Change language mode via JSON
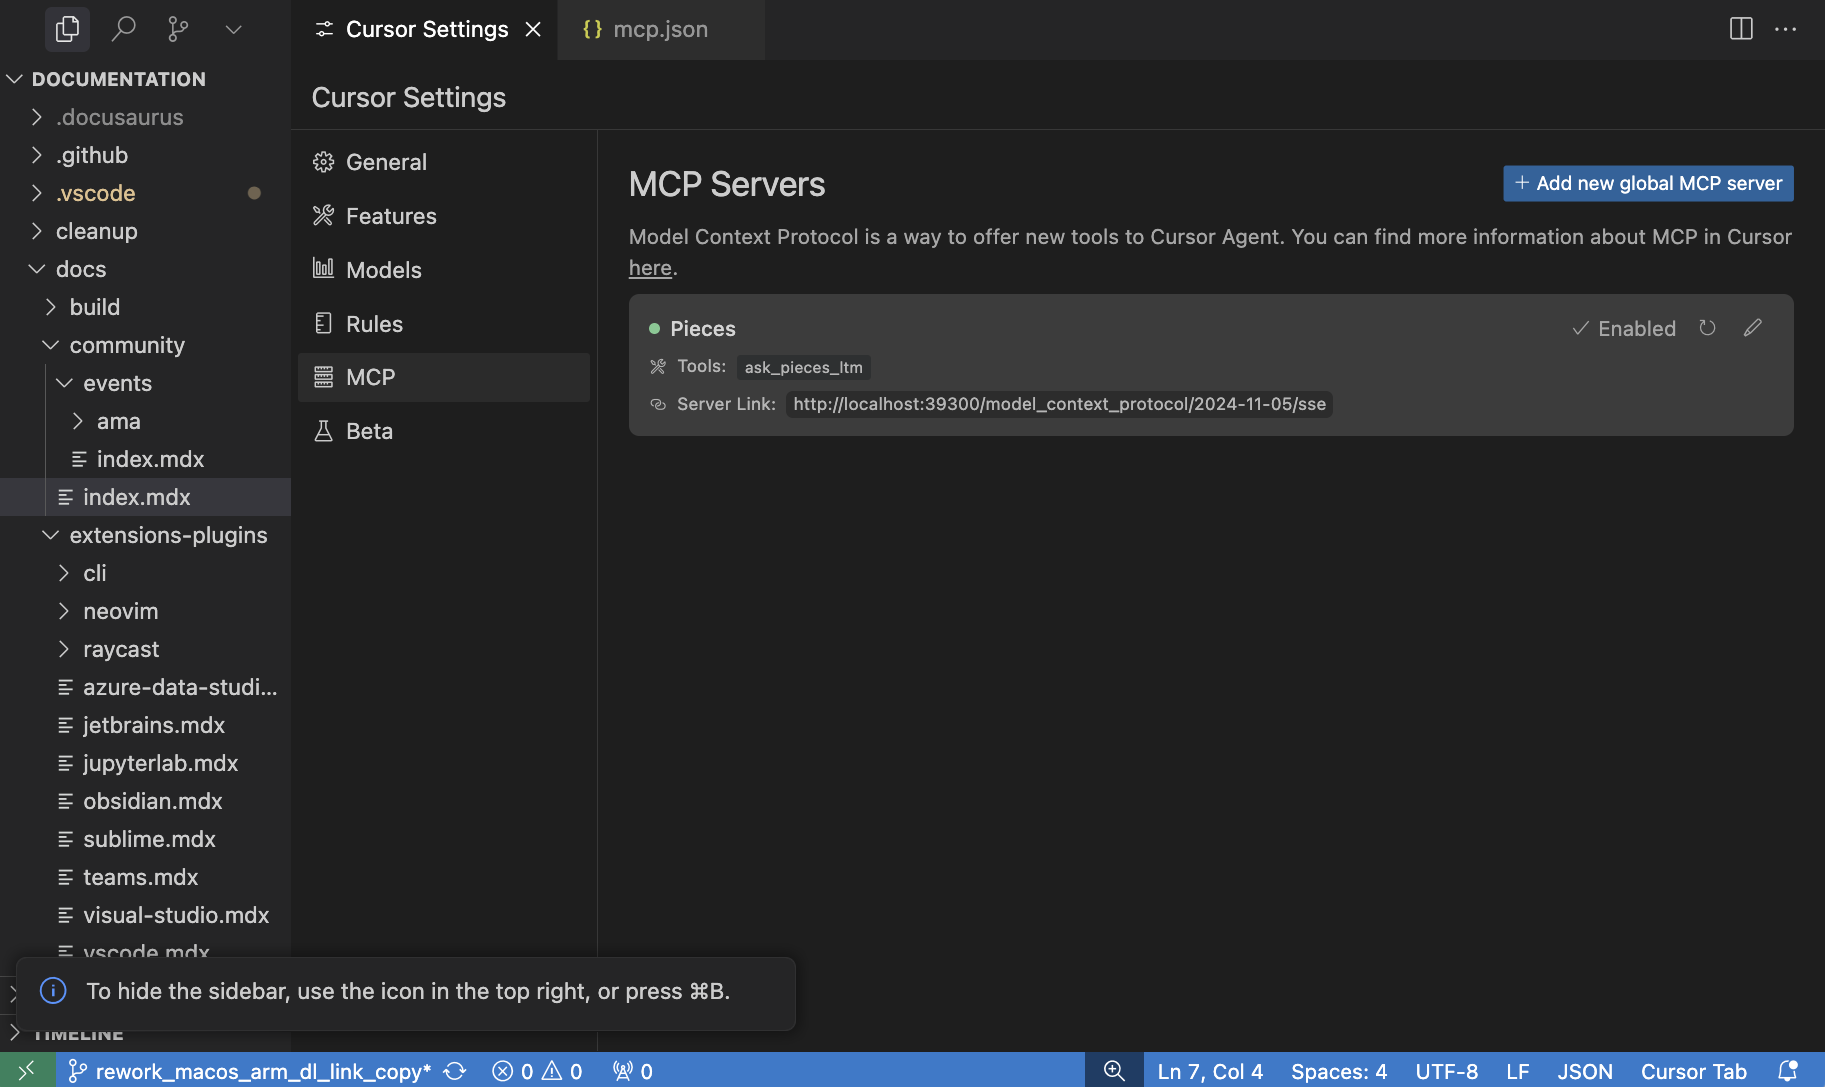This screenshot has height=1087, width=1825. (1585, 1071)
